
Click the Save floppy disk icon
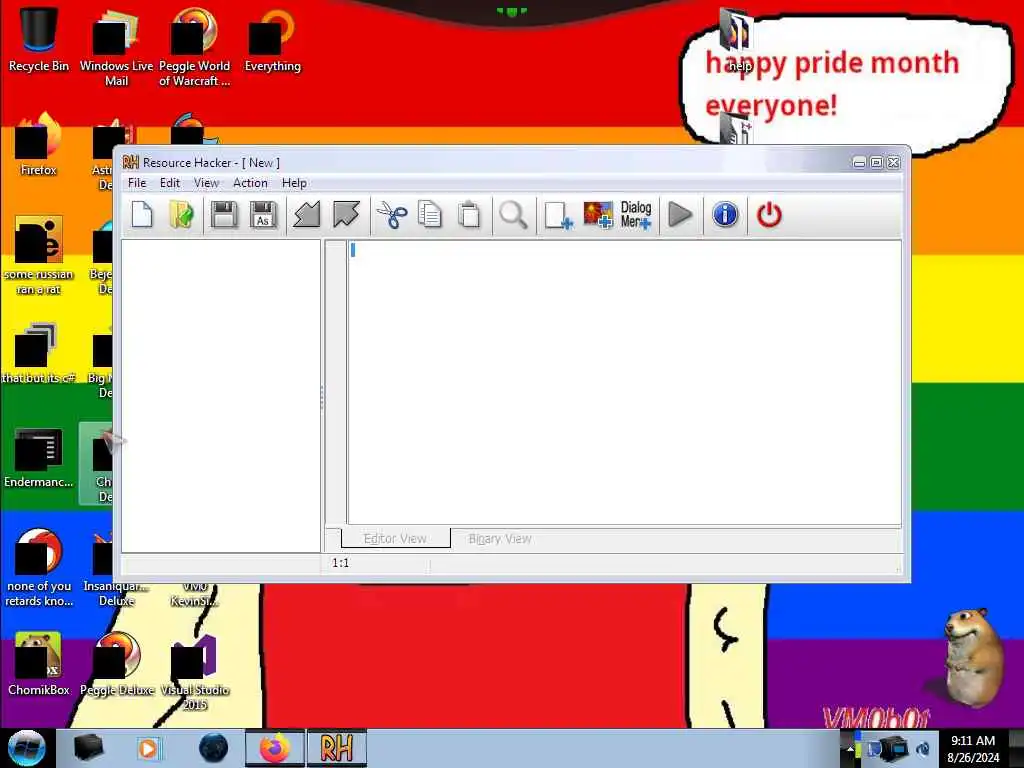(224, 215)
